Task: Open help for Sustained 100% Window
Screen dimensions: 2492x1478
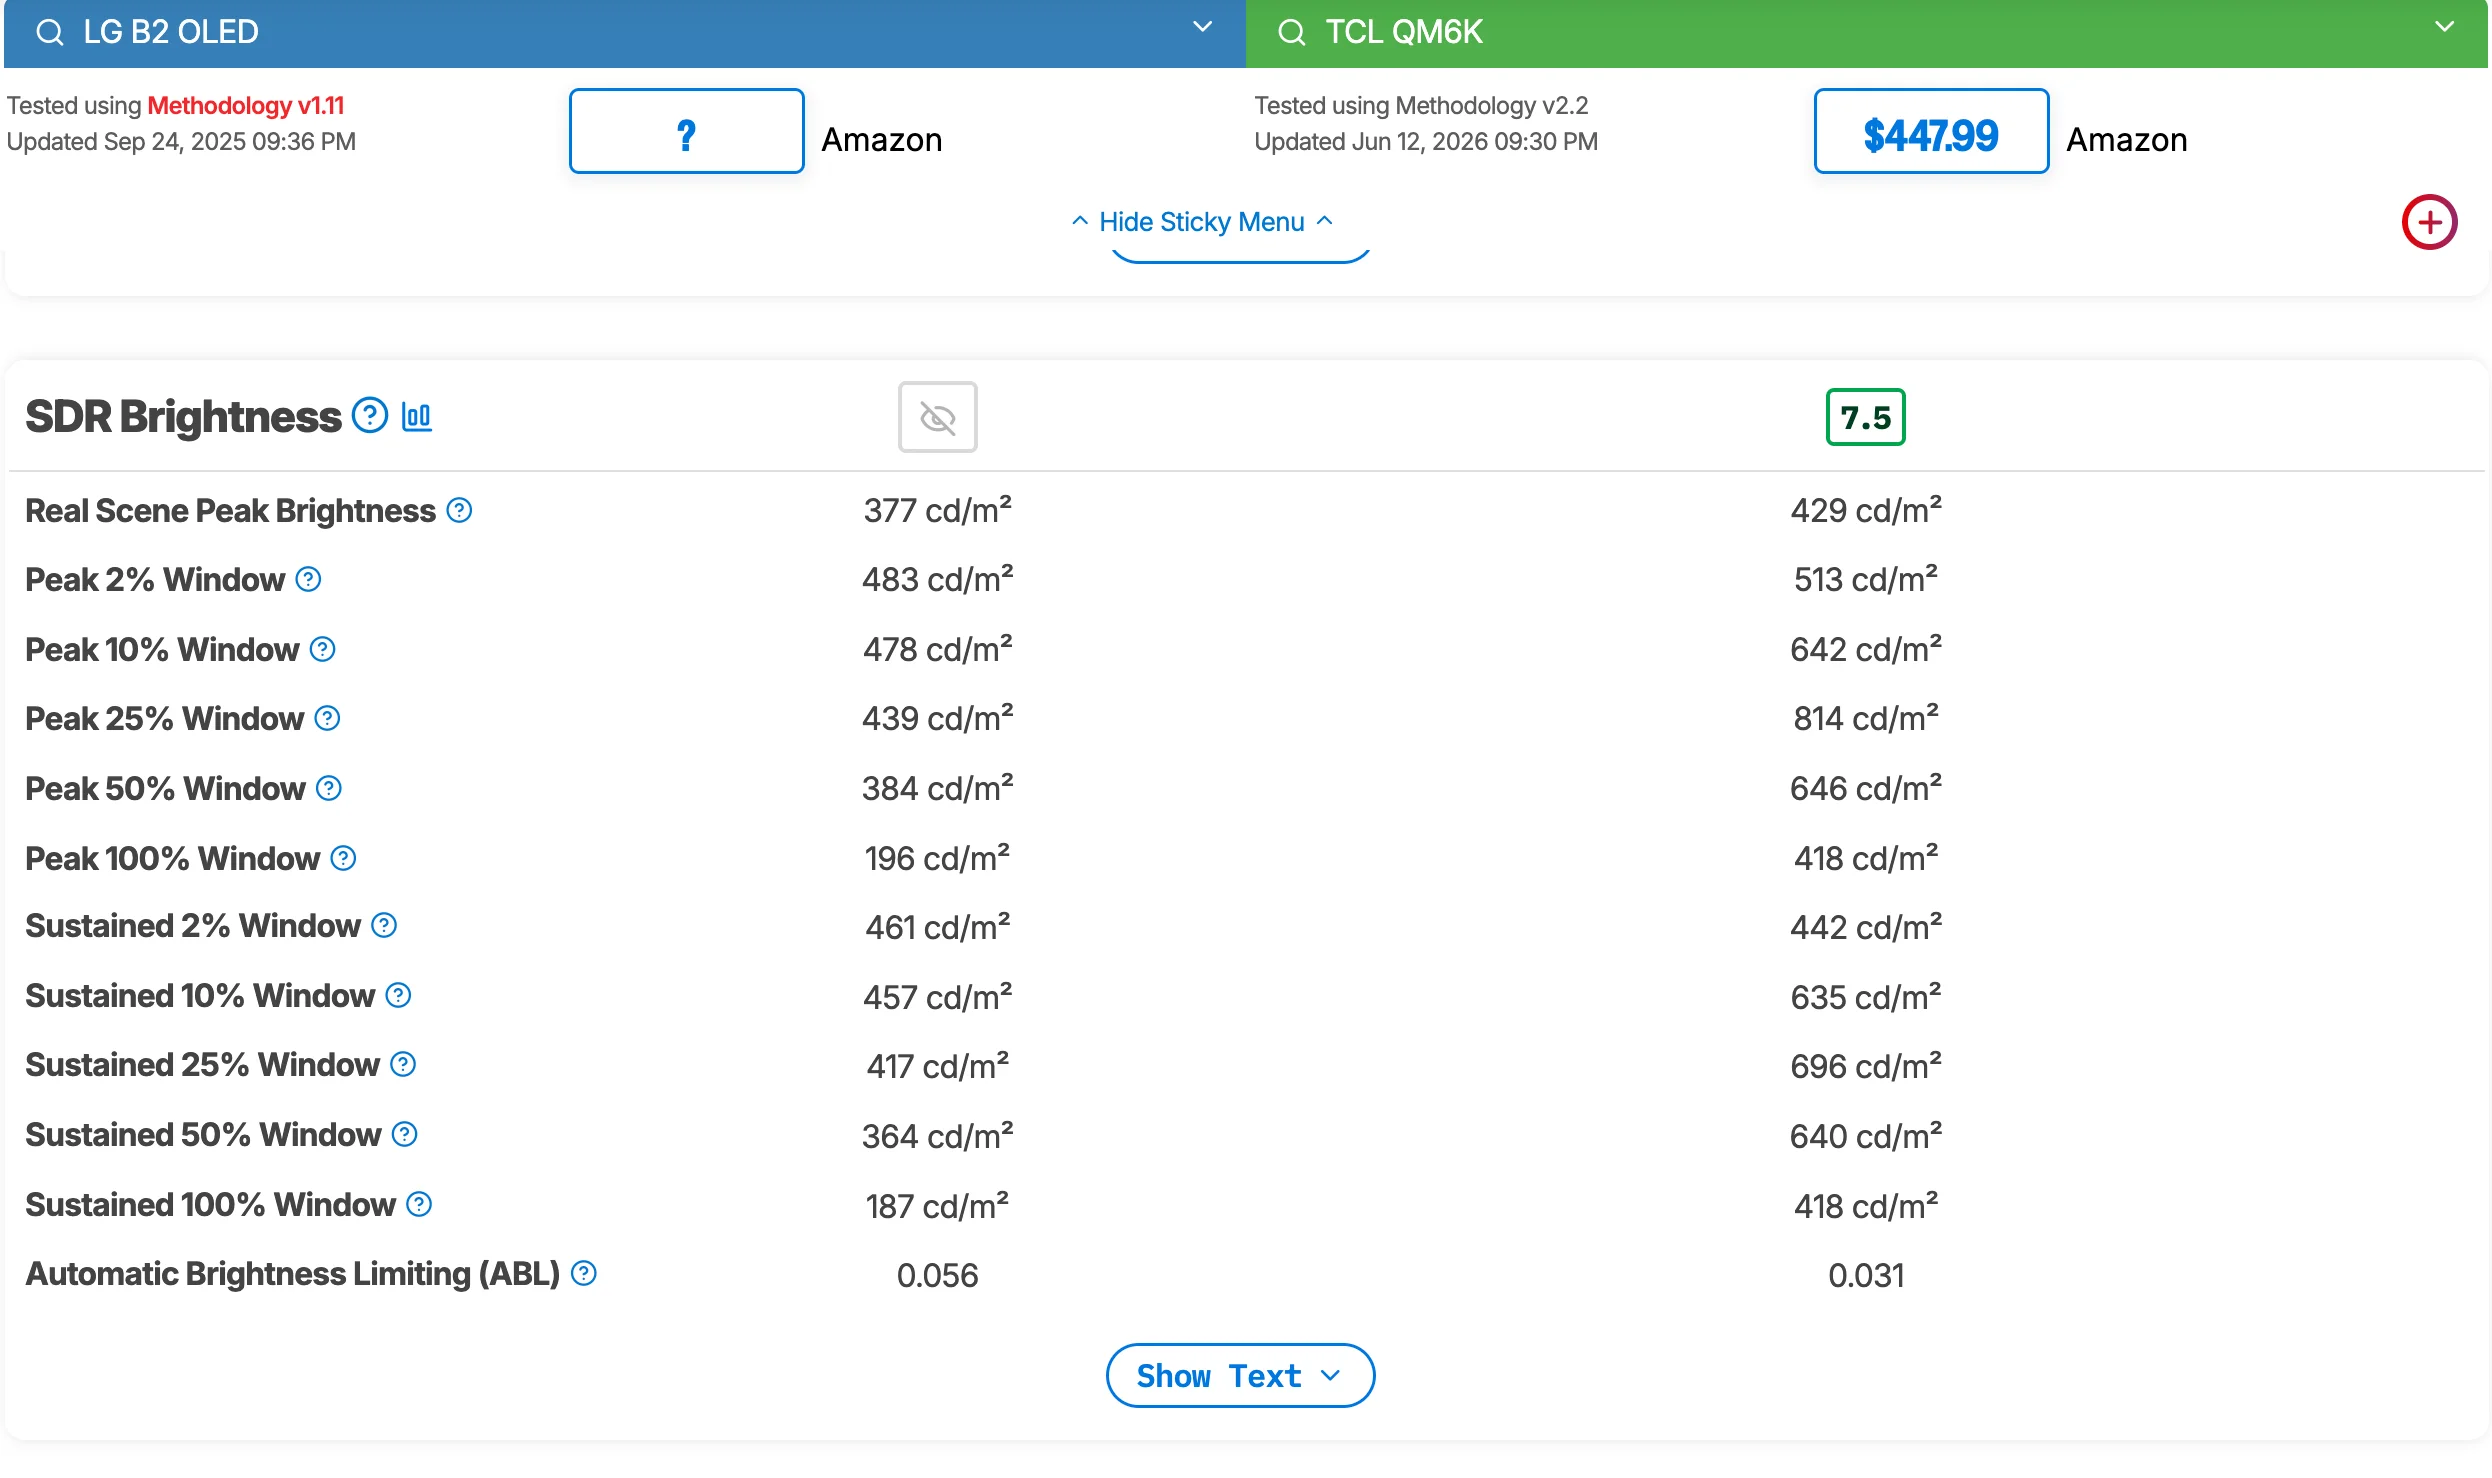Action: click(x=419, y=1205)
